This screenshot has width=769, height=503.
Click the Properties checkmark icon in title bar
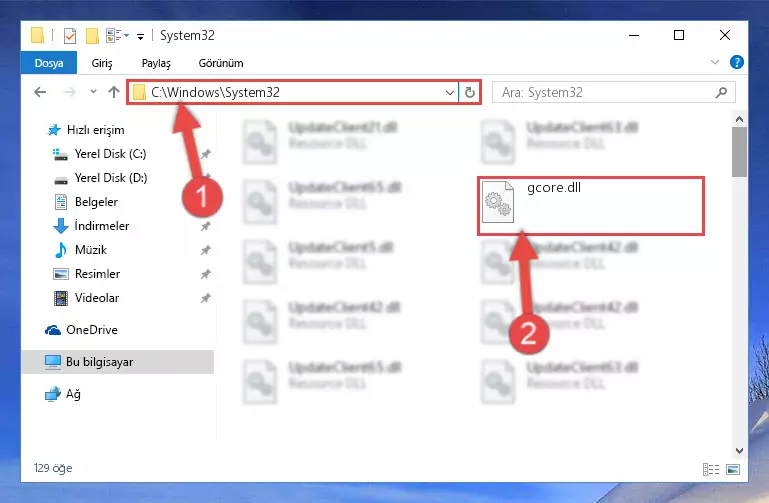[70, 36]
